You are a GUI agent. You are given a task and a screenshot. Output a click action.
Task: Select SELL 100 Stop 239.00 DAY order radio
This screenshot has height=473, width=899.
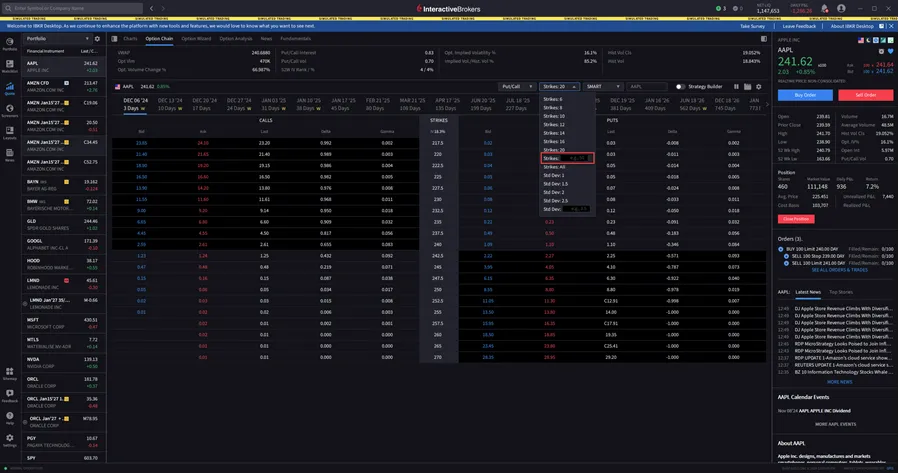786,256
